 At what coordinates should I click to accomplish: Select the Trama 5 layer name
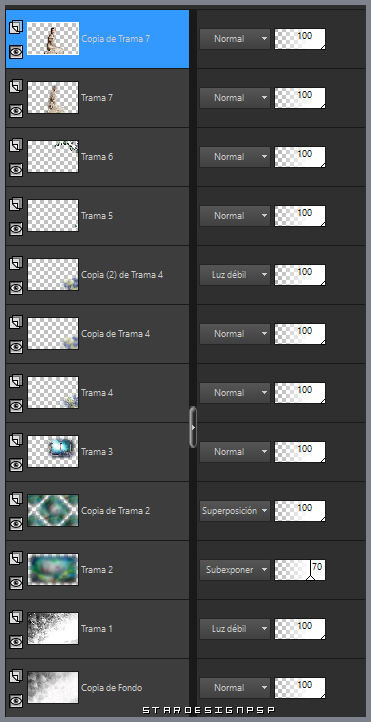coord(97,215)
